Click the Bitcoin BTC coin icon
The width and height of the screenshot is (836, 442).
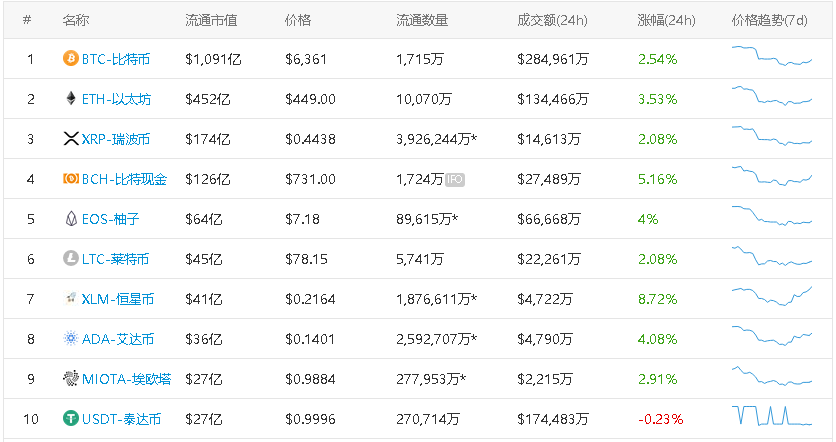70,58
